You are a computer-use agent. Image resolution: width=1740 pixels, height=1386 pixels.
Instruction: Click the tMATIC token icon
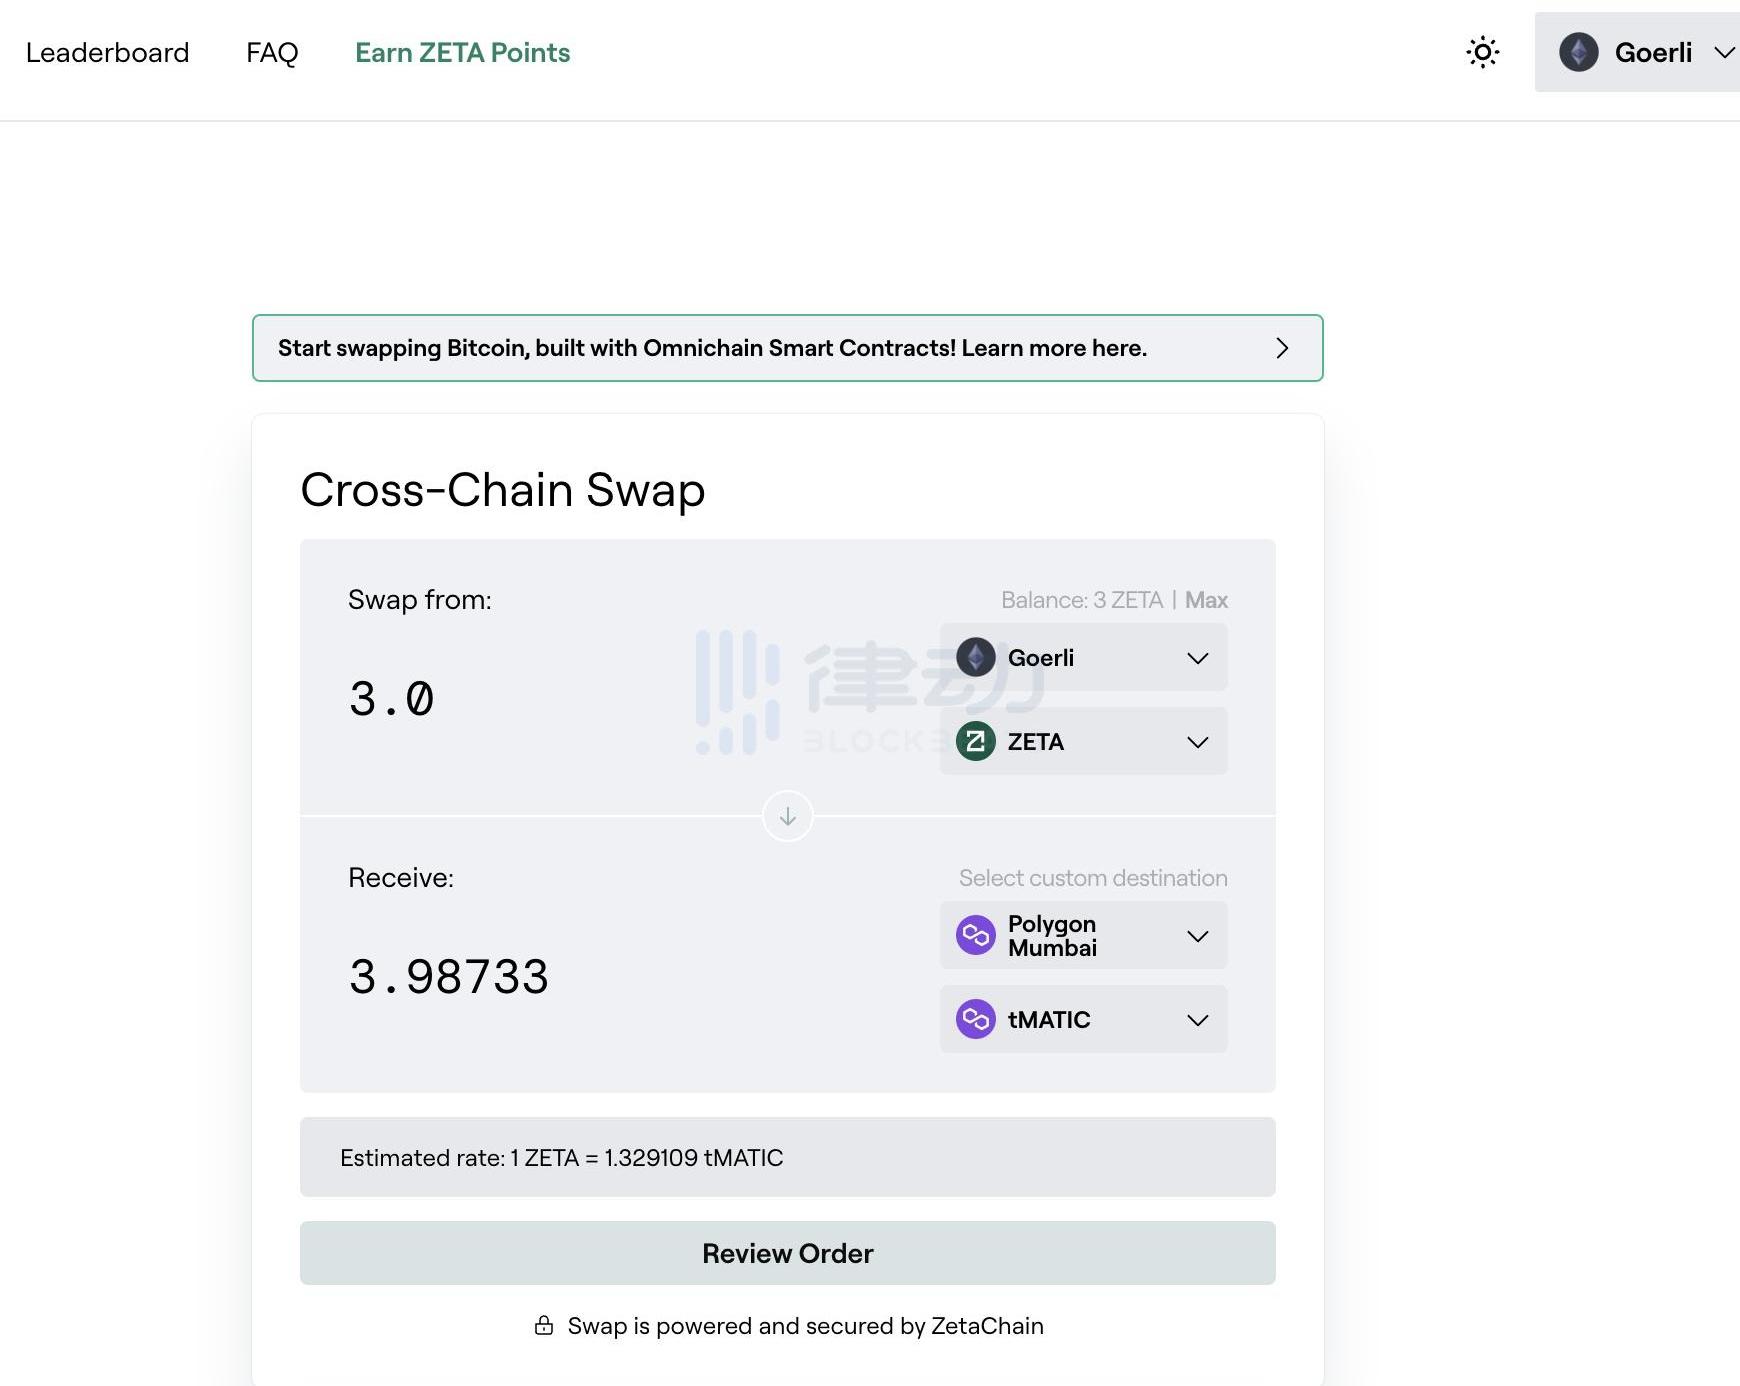pos(975,1020)
